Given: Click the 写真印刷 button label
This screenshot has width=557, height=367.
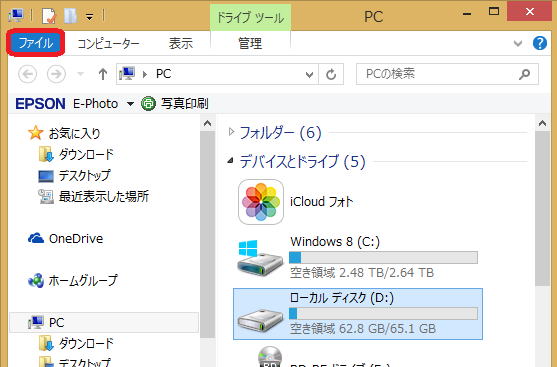Looking at the screenshot, I should coord(184,104).
